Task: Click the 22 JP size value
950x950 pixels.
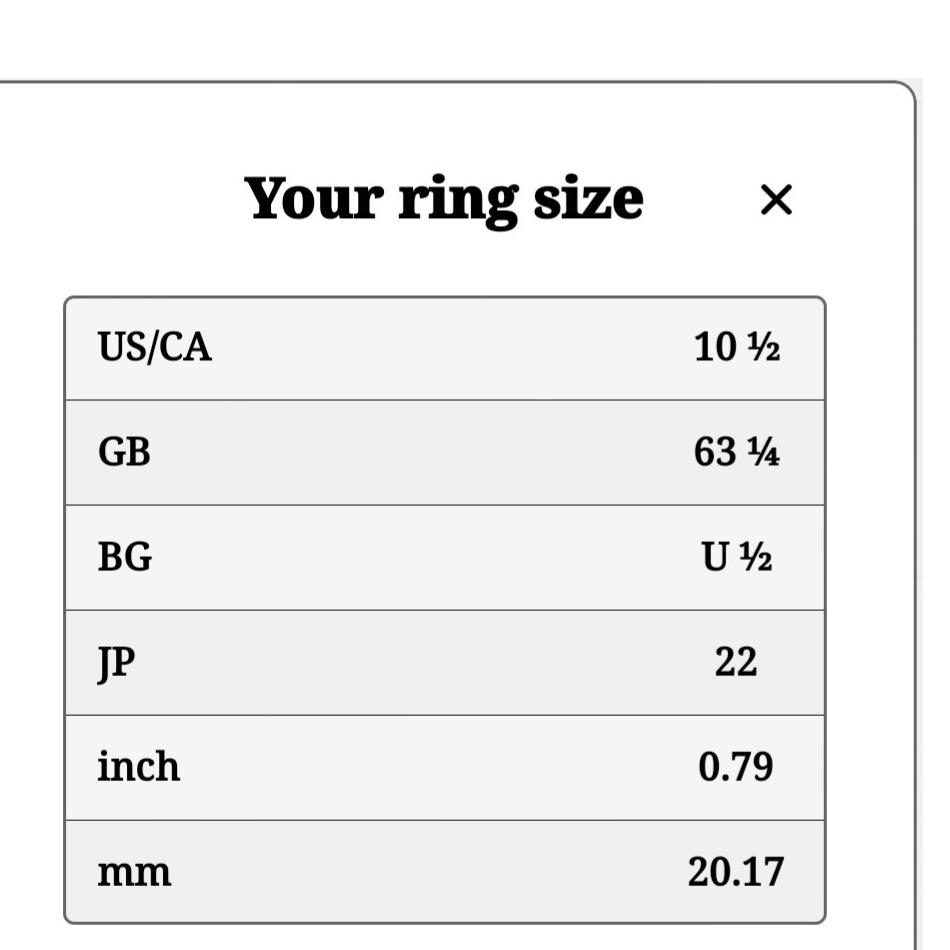Action: click(736, 662)
